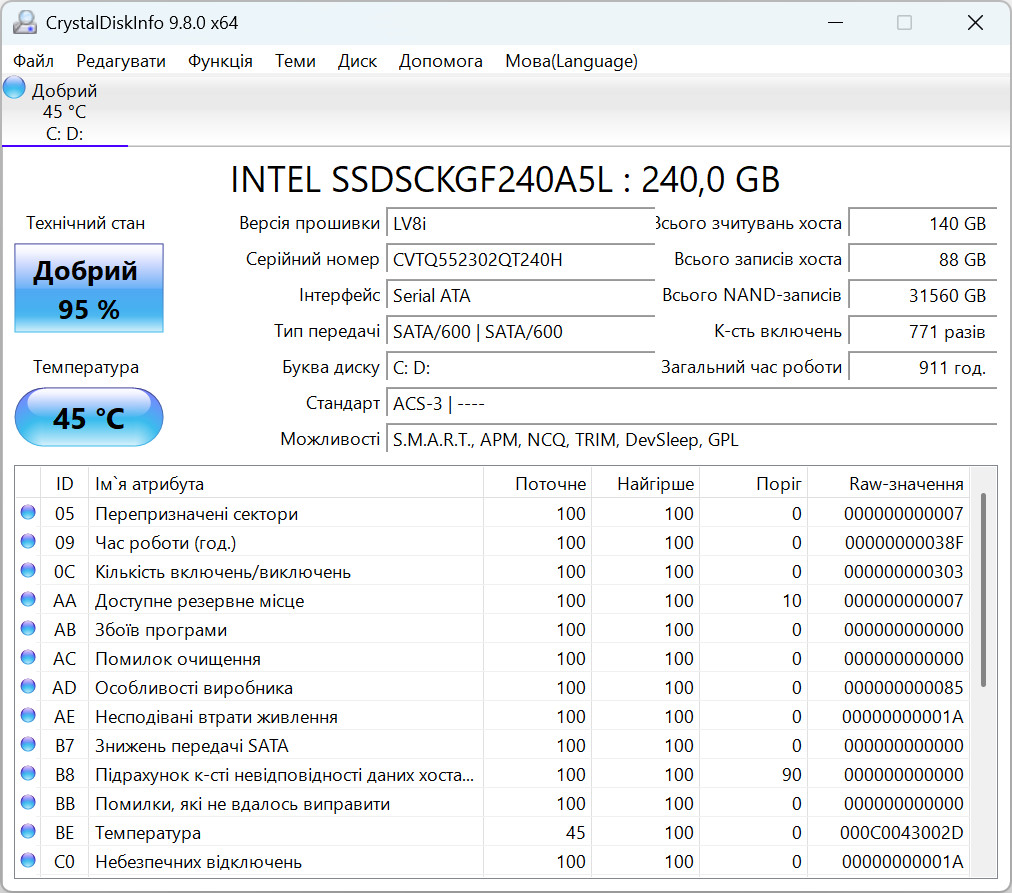1012x893 pixels.
Task: Click serial number field CVTQ552302QT240H
Action: click(520, 260)
